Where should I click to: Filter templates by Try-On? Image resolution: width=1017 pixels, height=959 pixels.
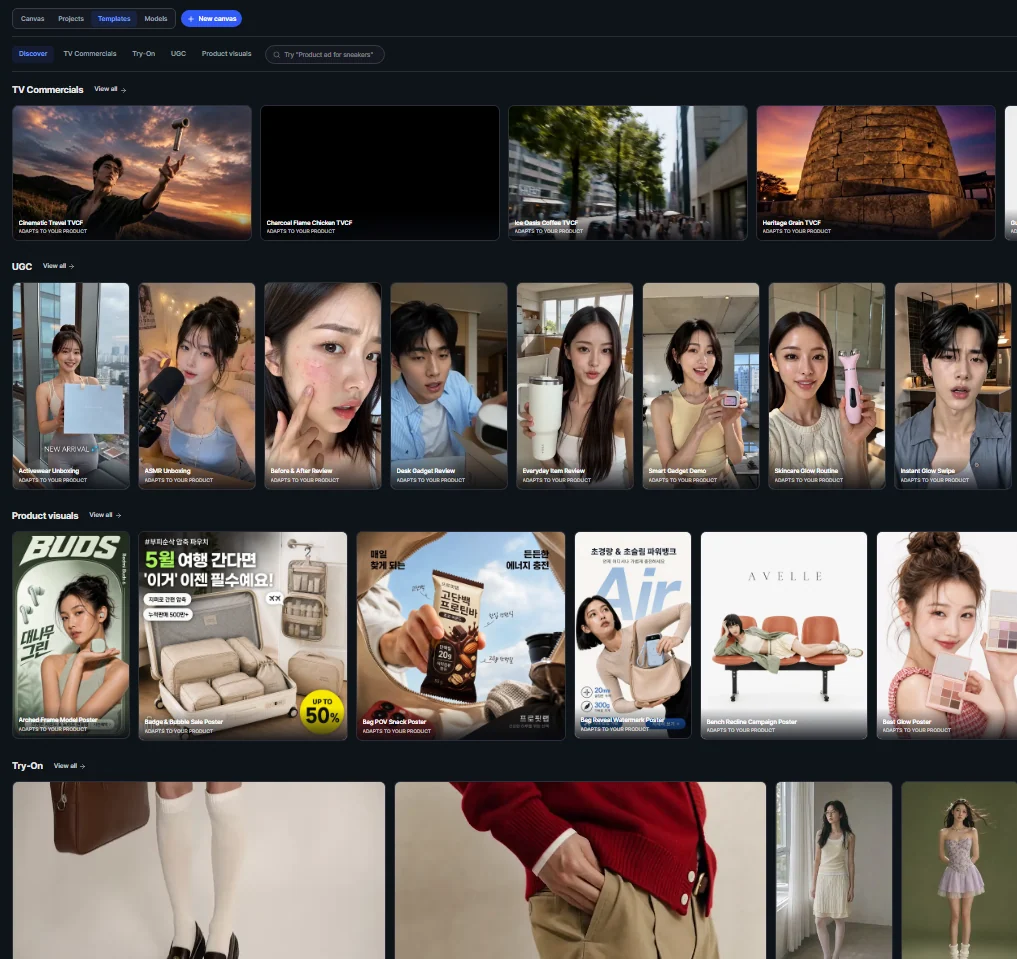[x=143, y=54]
